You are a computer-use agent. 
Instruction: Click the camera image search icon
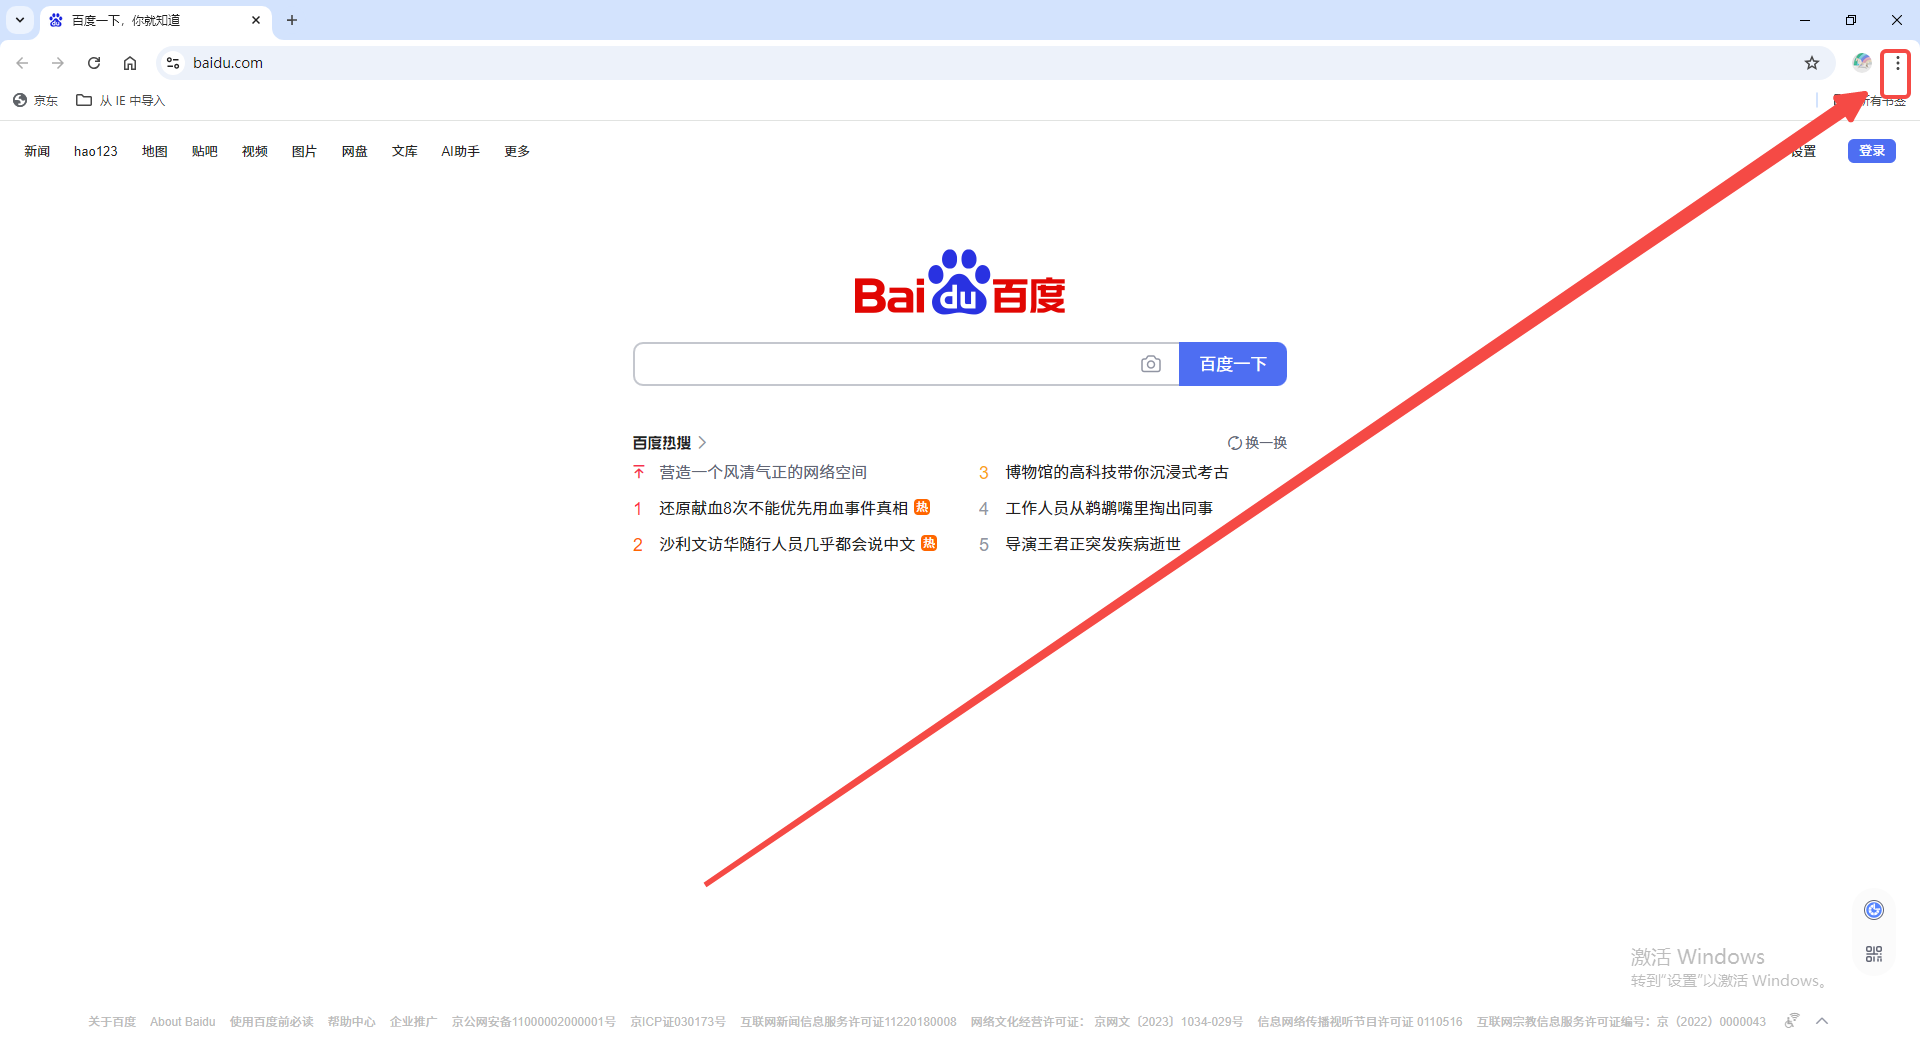pyautogui.click(x=1151, y=364)
